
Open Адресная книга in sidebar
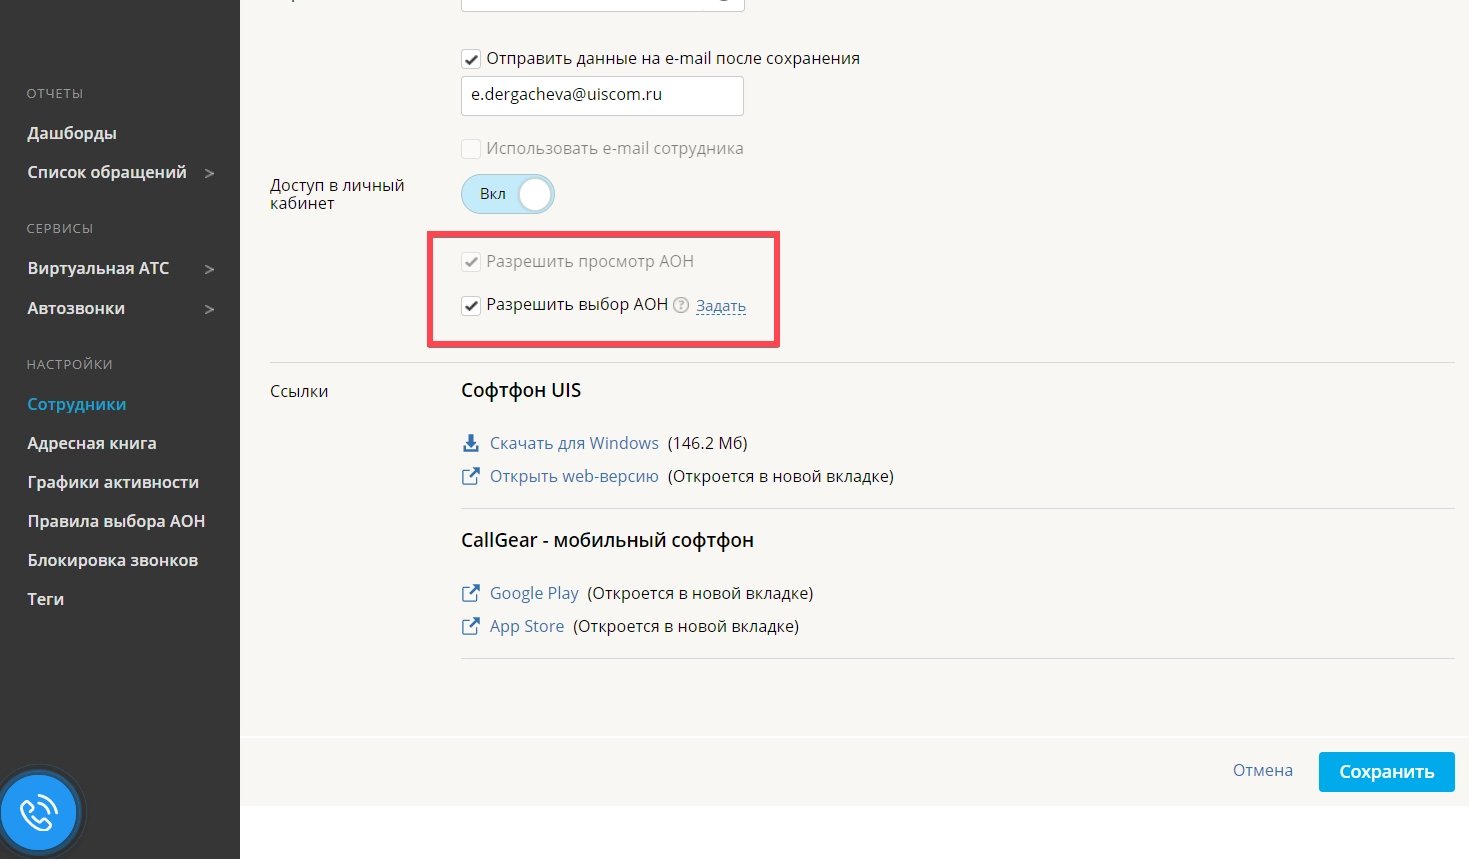click(x=92, y=443)
